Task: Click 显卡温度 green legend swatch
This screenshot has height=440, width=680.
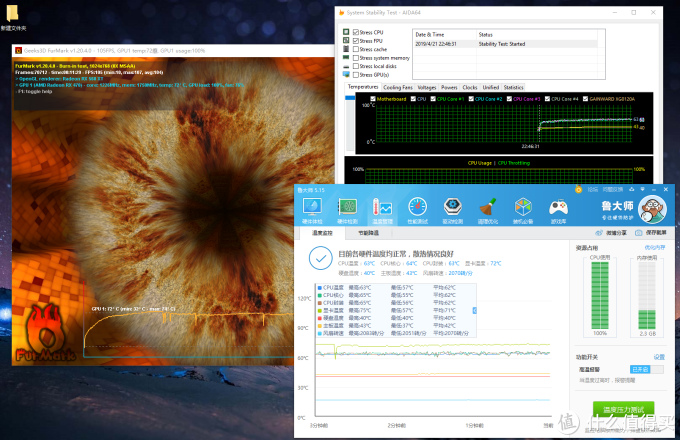Action: click(320, 310)
